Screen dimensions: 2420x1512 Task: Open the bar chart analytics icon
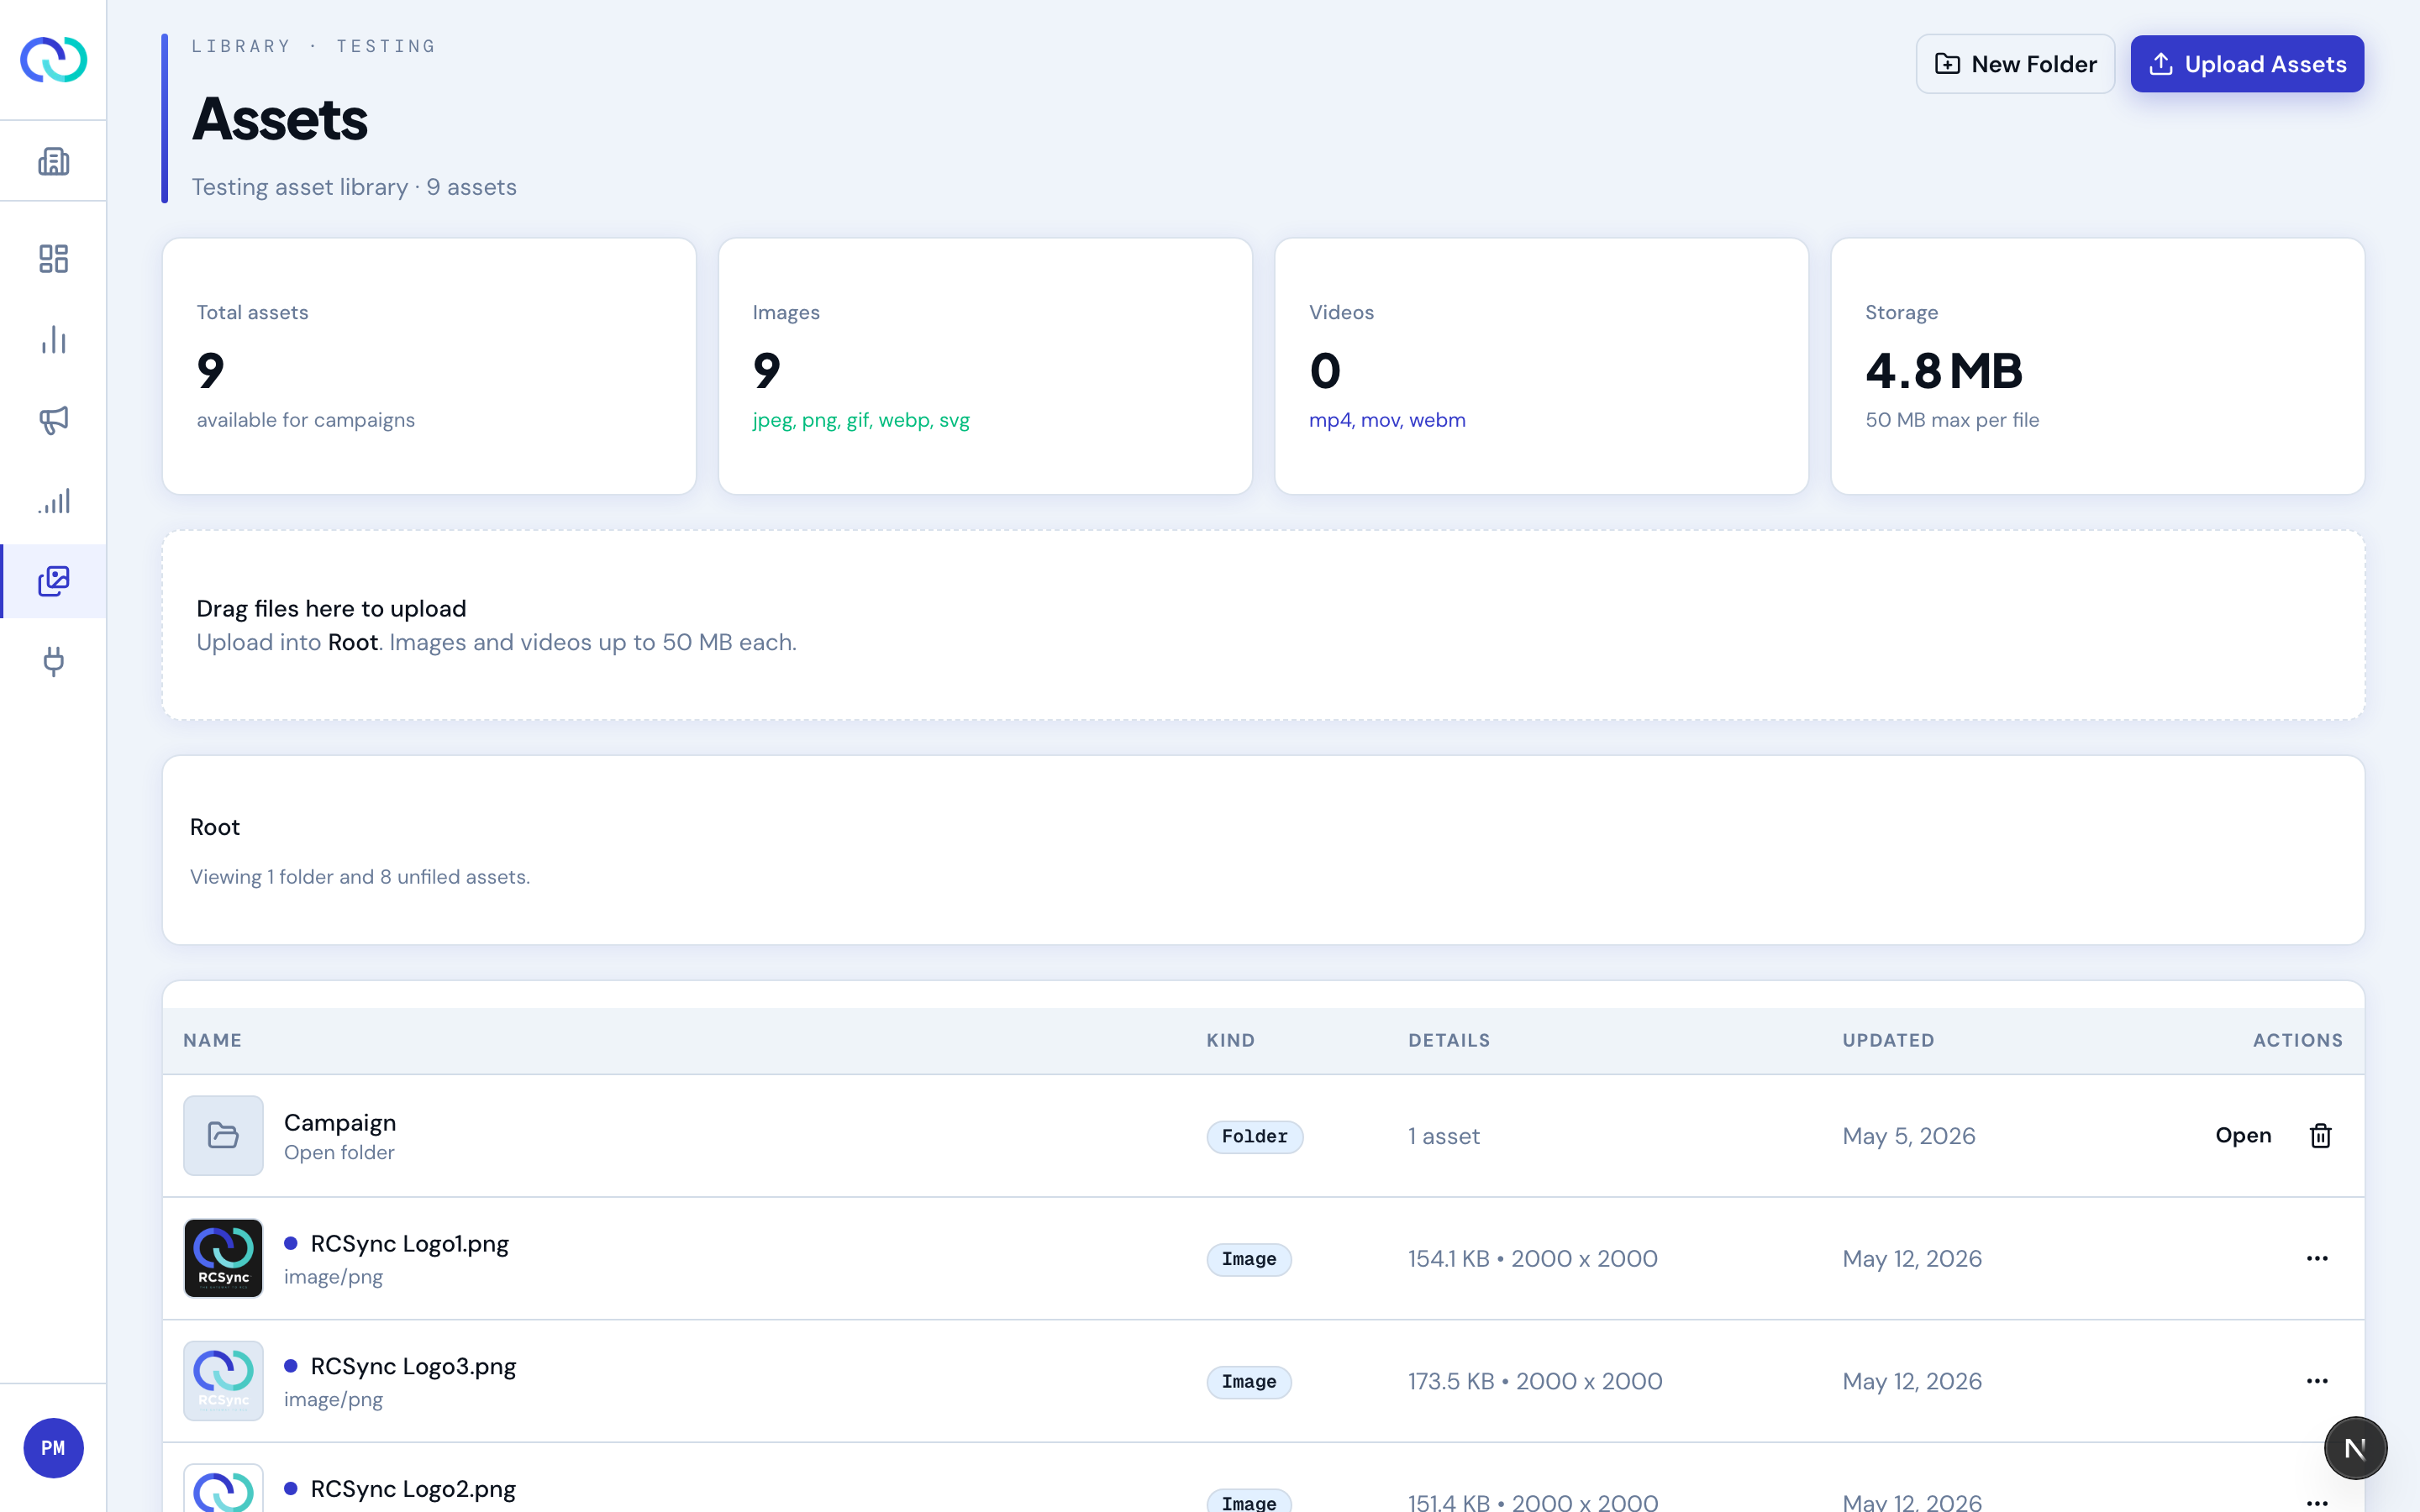tap(53, 340)
